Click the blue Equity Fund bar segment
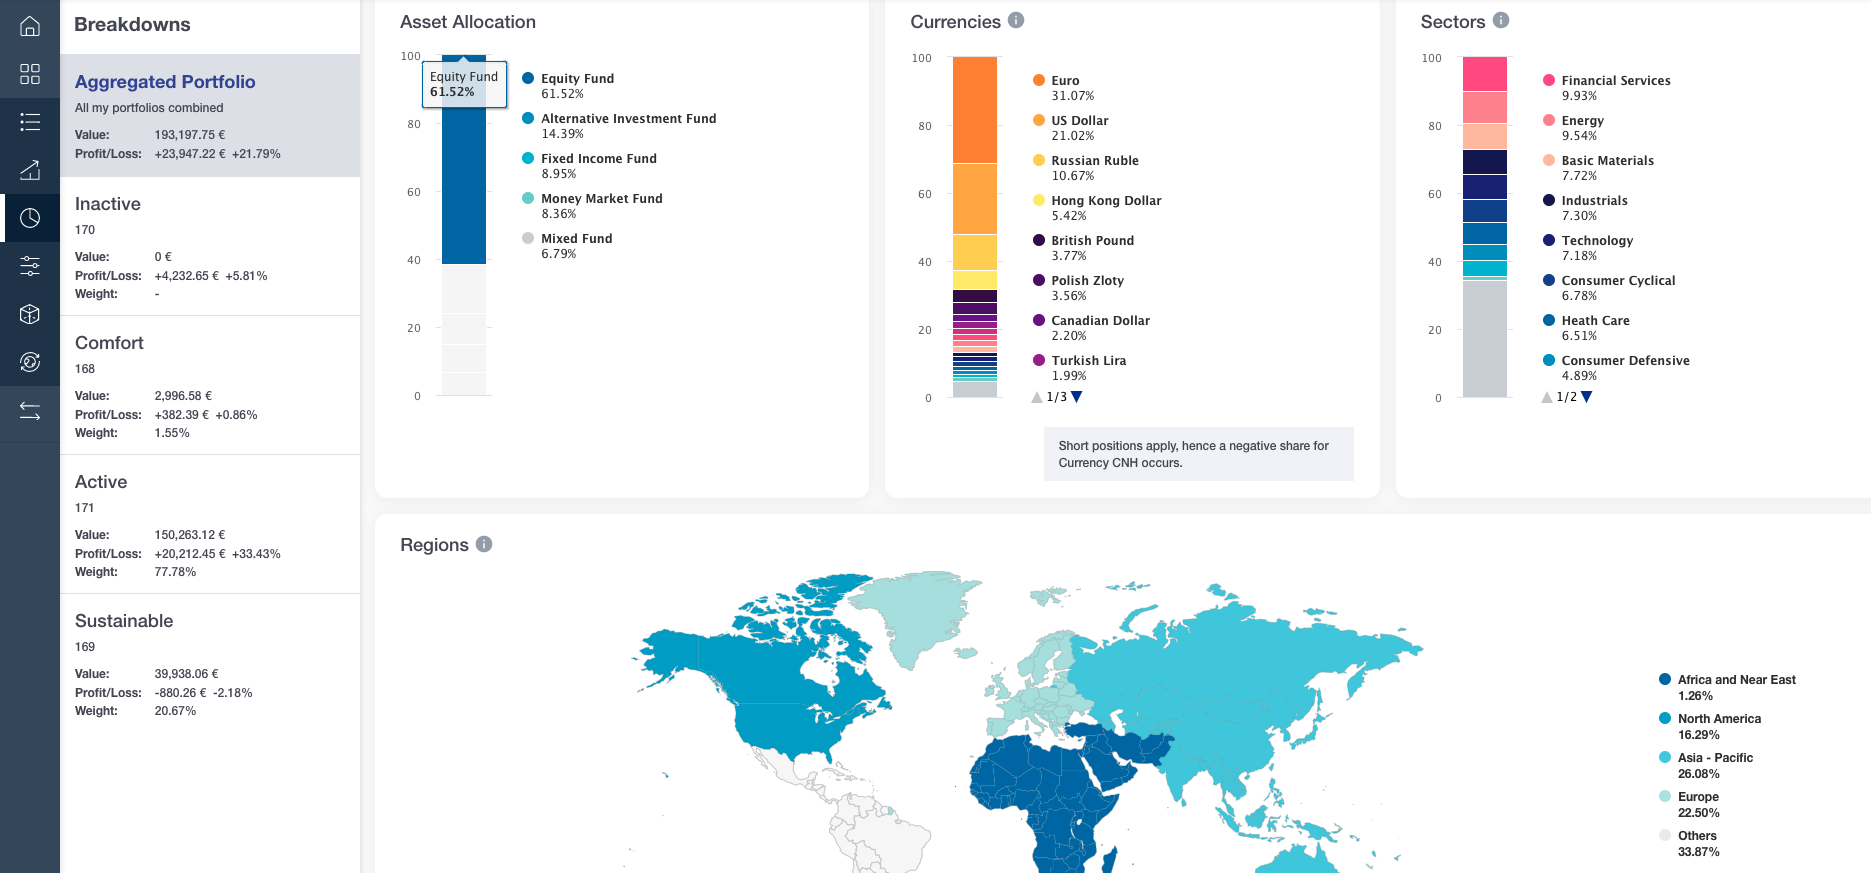This screenshot has height=873, width=1871. 464,180
